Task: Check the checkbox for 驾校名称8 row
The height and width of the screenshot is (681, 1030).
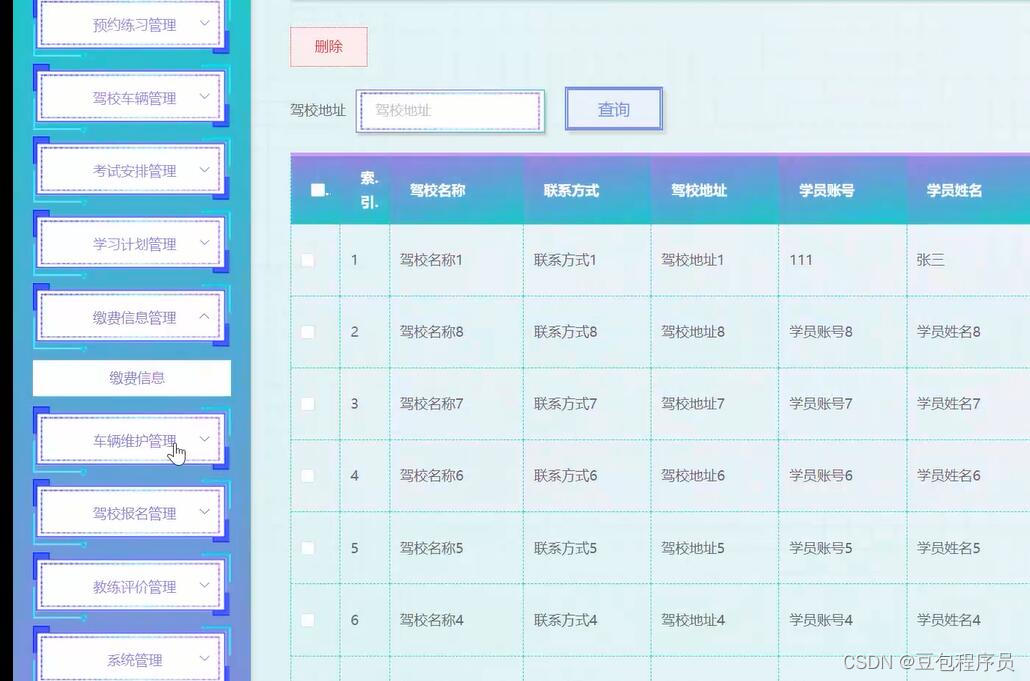Action: click(308, 331)
